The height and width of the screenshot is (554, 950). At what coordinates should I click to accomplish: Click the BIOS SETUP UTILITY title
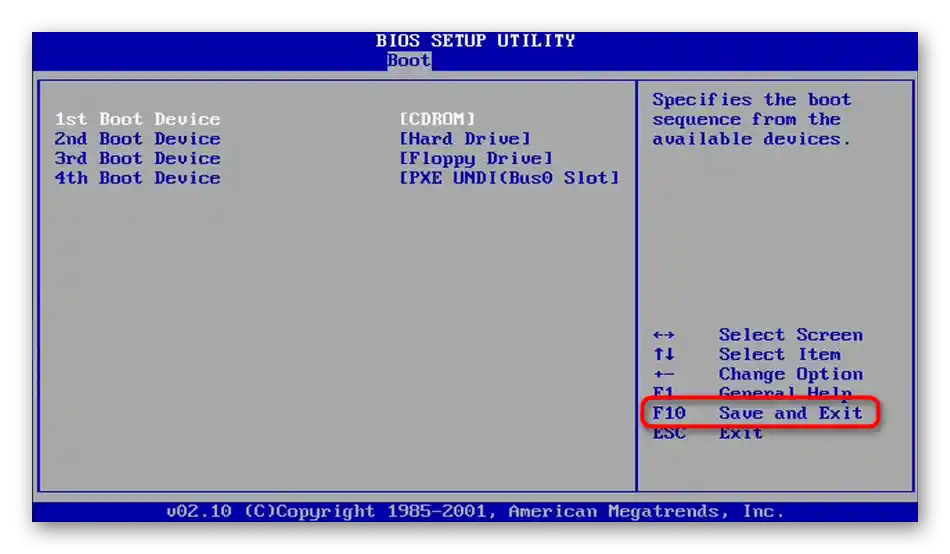pos(475,41)
